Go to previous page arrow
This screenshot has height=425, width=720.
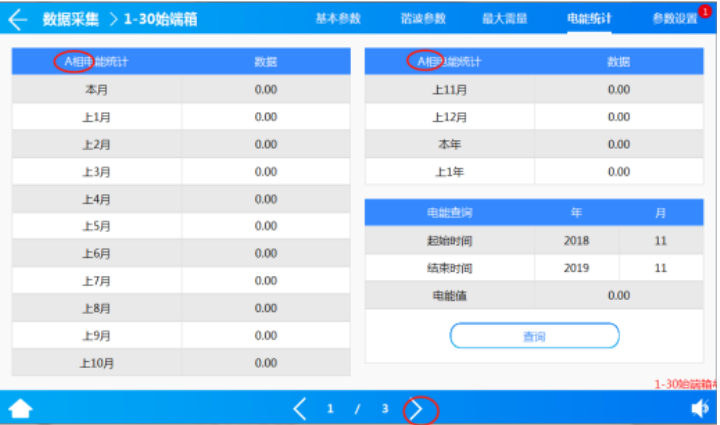tap(299, 408)
